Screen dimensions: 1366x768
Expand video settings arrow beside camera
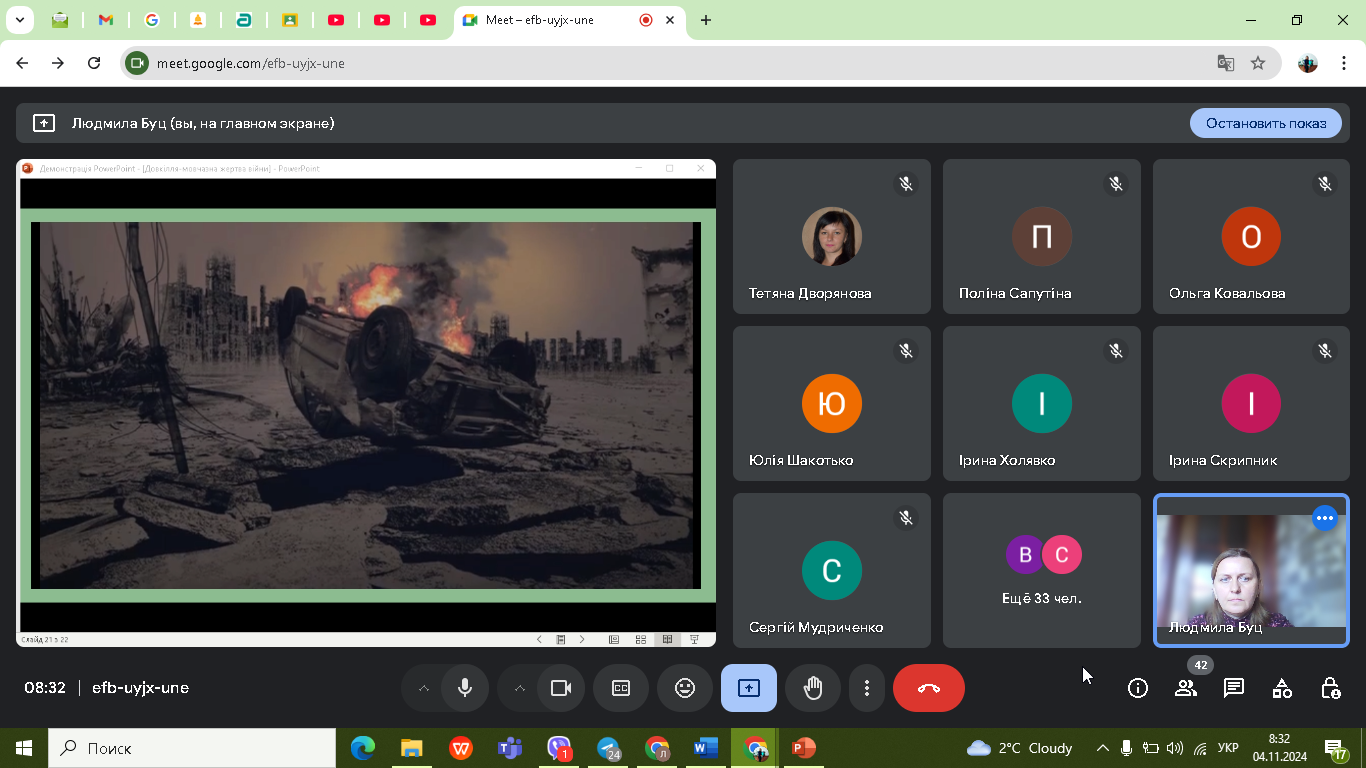click(x=519, y=688)
